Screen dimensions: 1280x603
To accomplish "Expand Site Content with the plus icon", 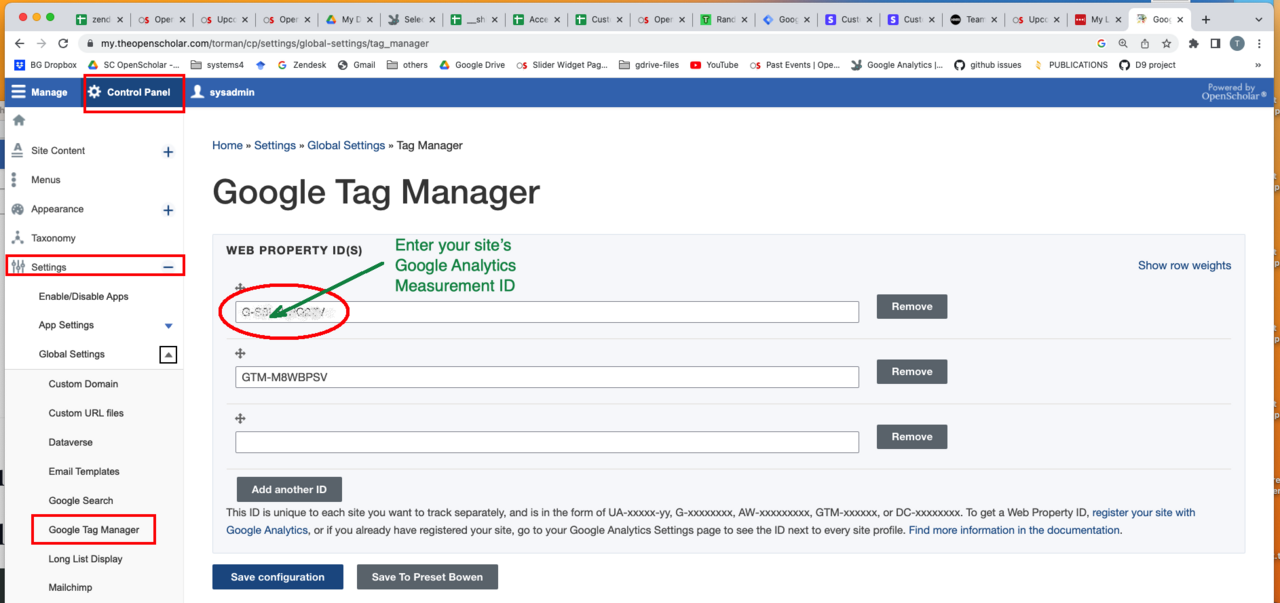I will pyautogui.click(x=168, y=152).
